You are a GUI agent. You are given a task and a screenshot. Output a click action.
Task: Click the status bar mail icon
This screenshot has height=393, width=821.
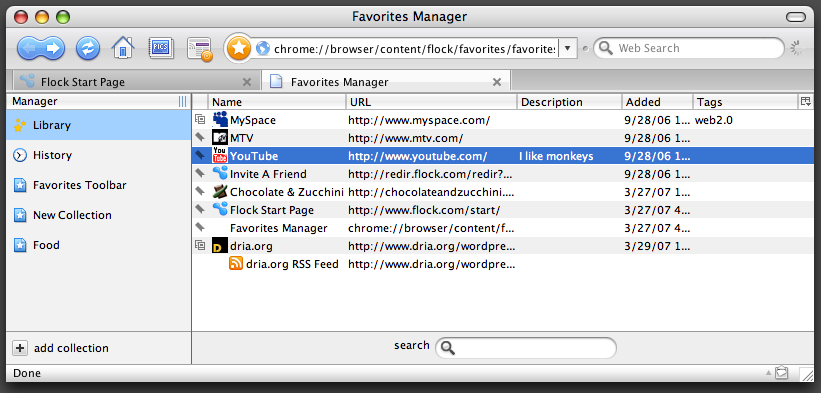click(x=782, y=373)
